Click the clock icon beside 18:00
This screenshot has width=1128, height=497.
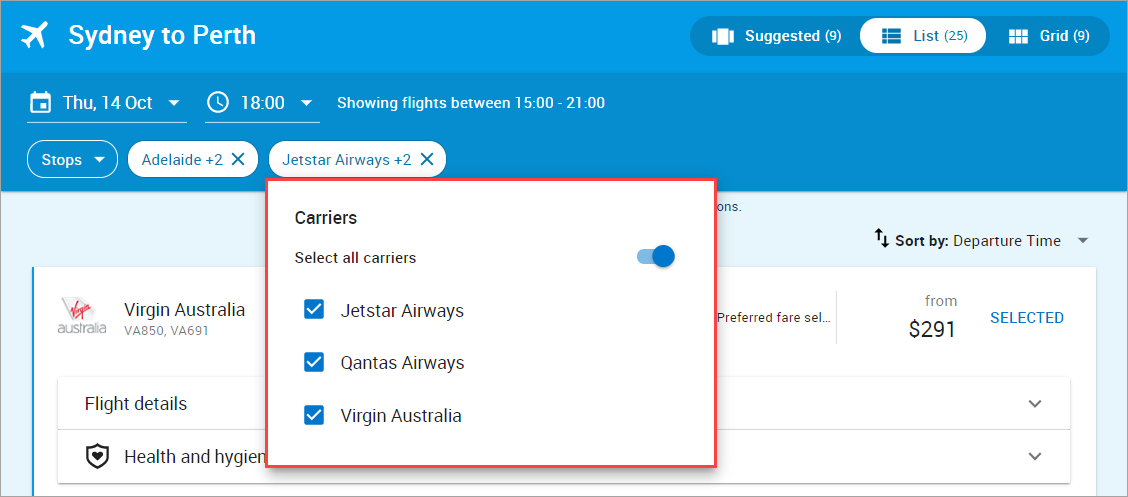[217, 102]
